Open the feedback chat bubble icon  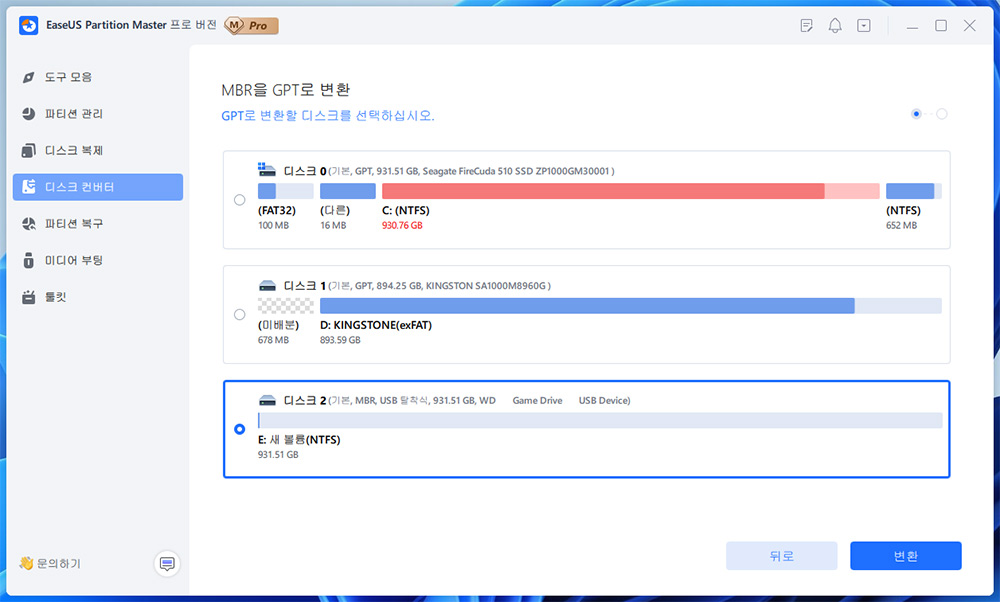[167, 564]
